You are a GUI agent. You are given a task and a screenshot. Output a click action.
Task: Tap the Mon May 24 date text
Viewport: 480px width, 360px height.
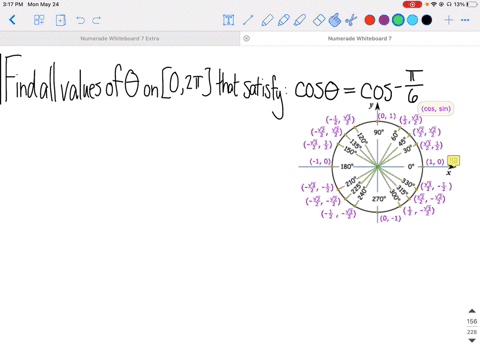[x=43, y=4]
